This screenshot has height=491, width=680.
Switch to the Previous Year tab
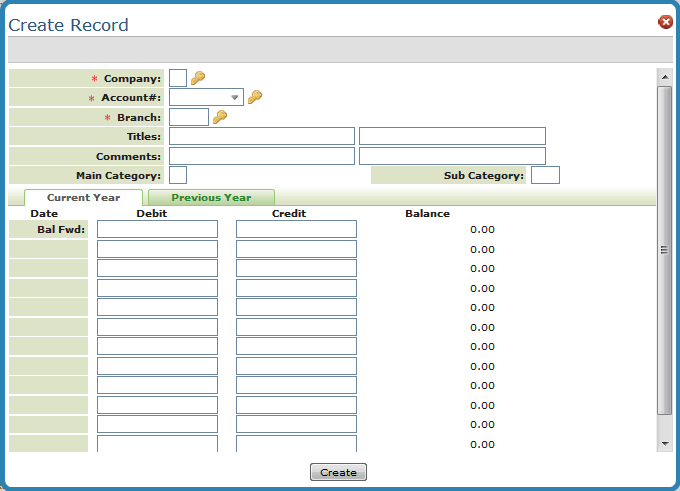211,198
